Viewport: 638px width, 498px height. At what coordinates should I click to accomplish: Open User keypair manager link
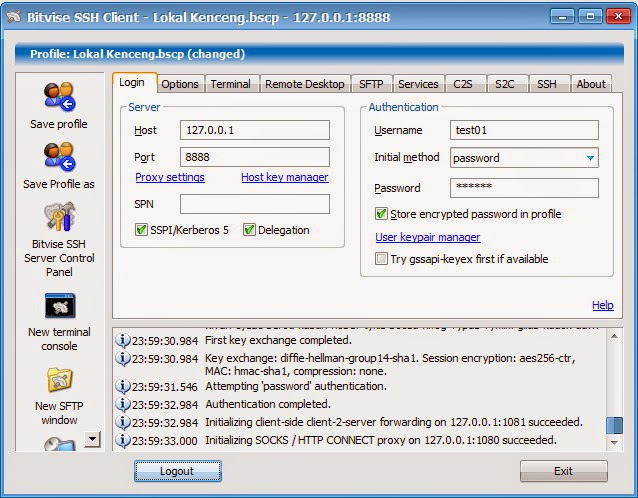(x=428, y=237)
